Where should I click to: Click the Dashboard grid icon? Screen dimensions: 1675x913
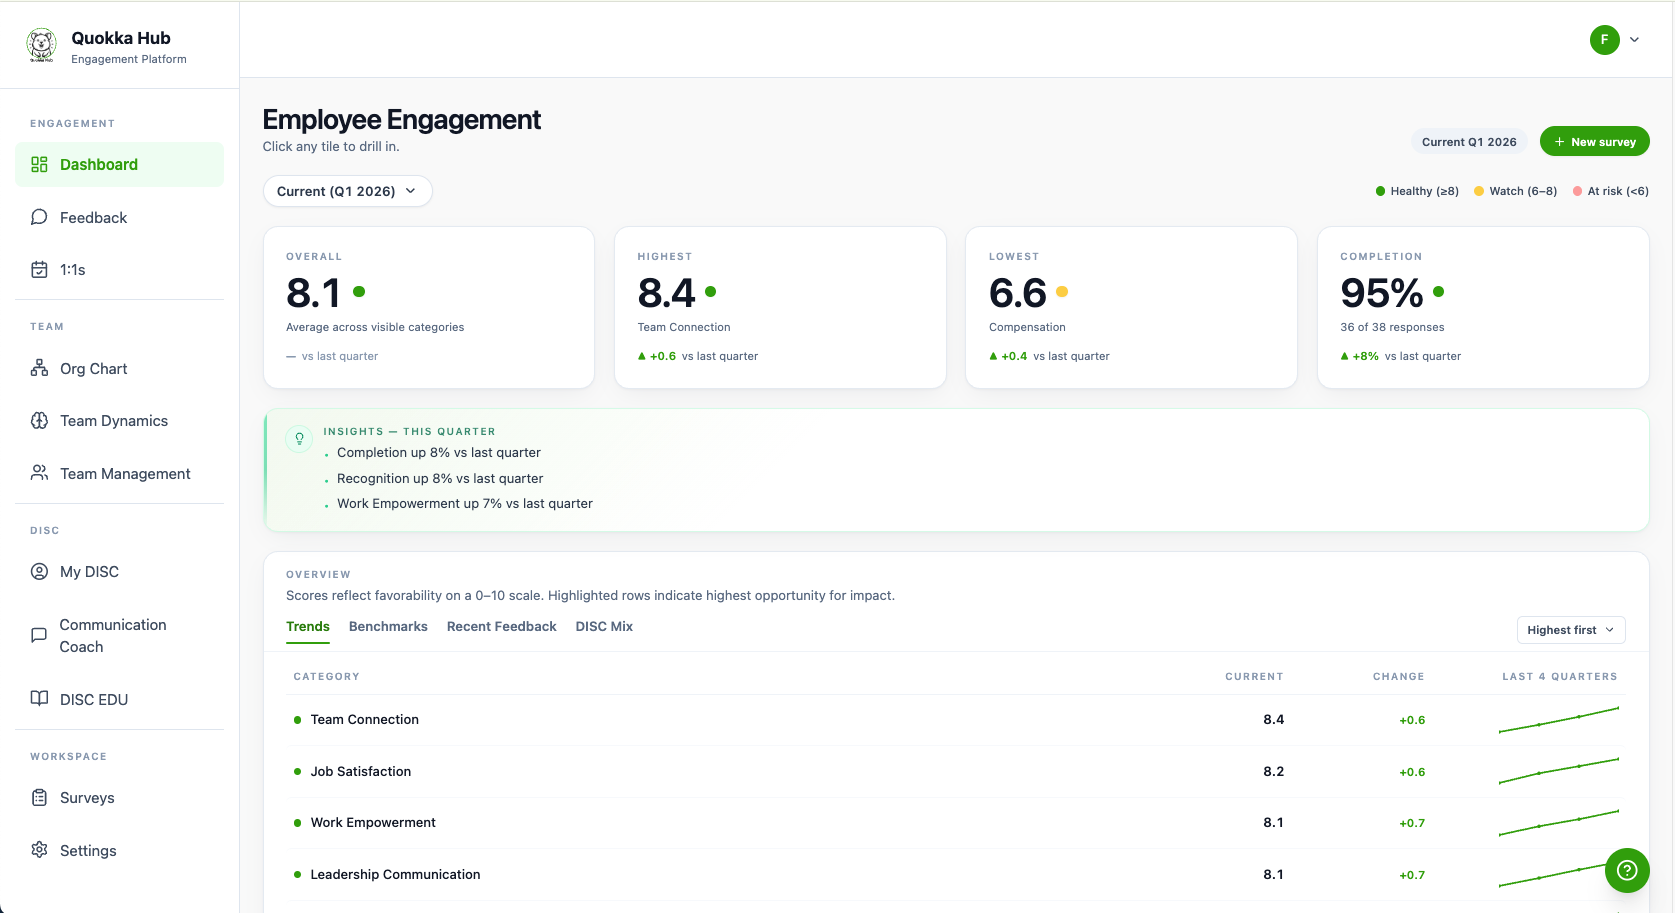coord(39,164)
